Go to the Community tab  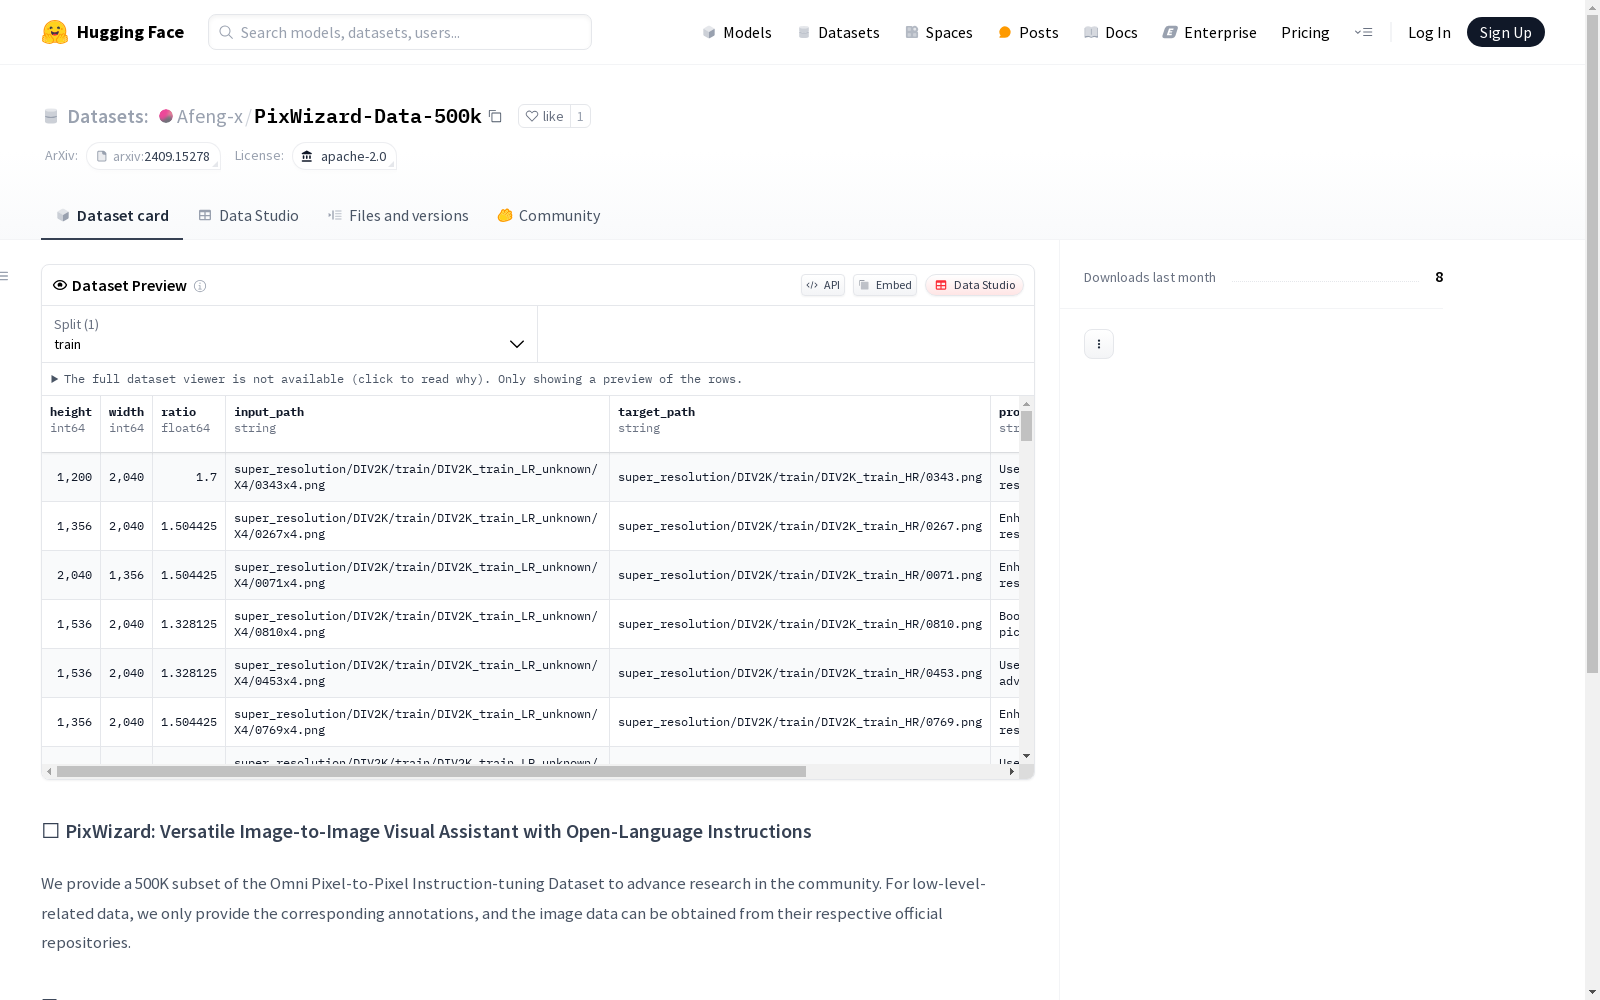(548, 216)
